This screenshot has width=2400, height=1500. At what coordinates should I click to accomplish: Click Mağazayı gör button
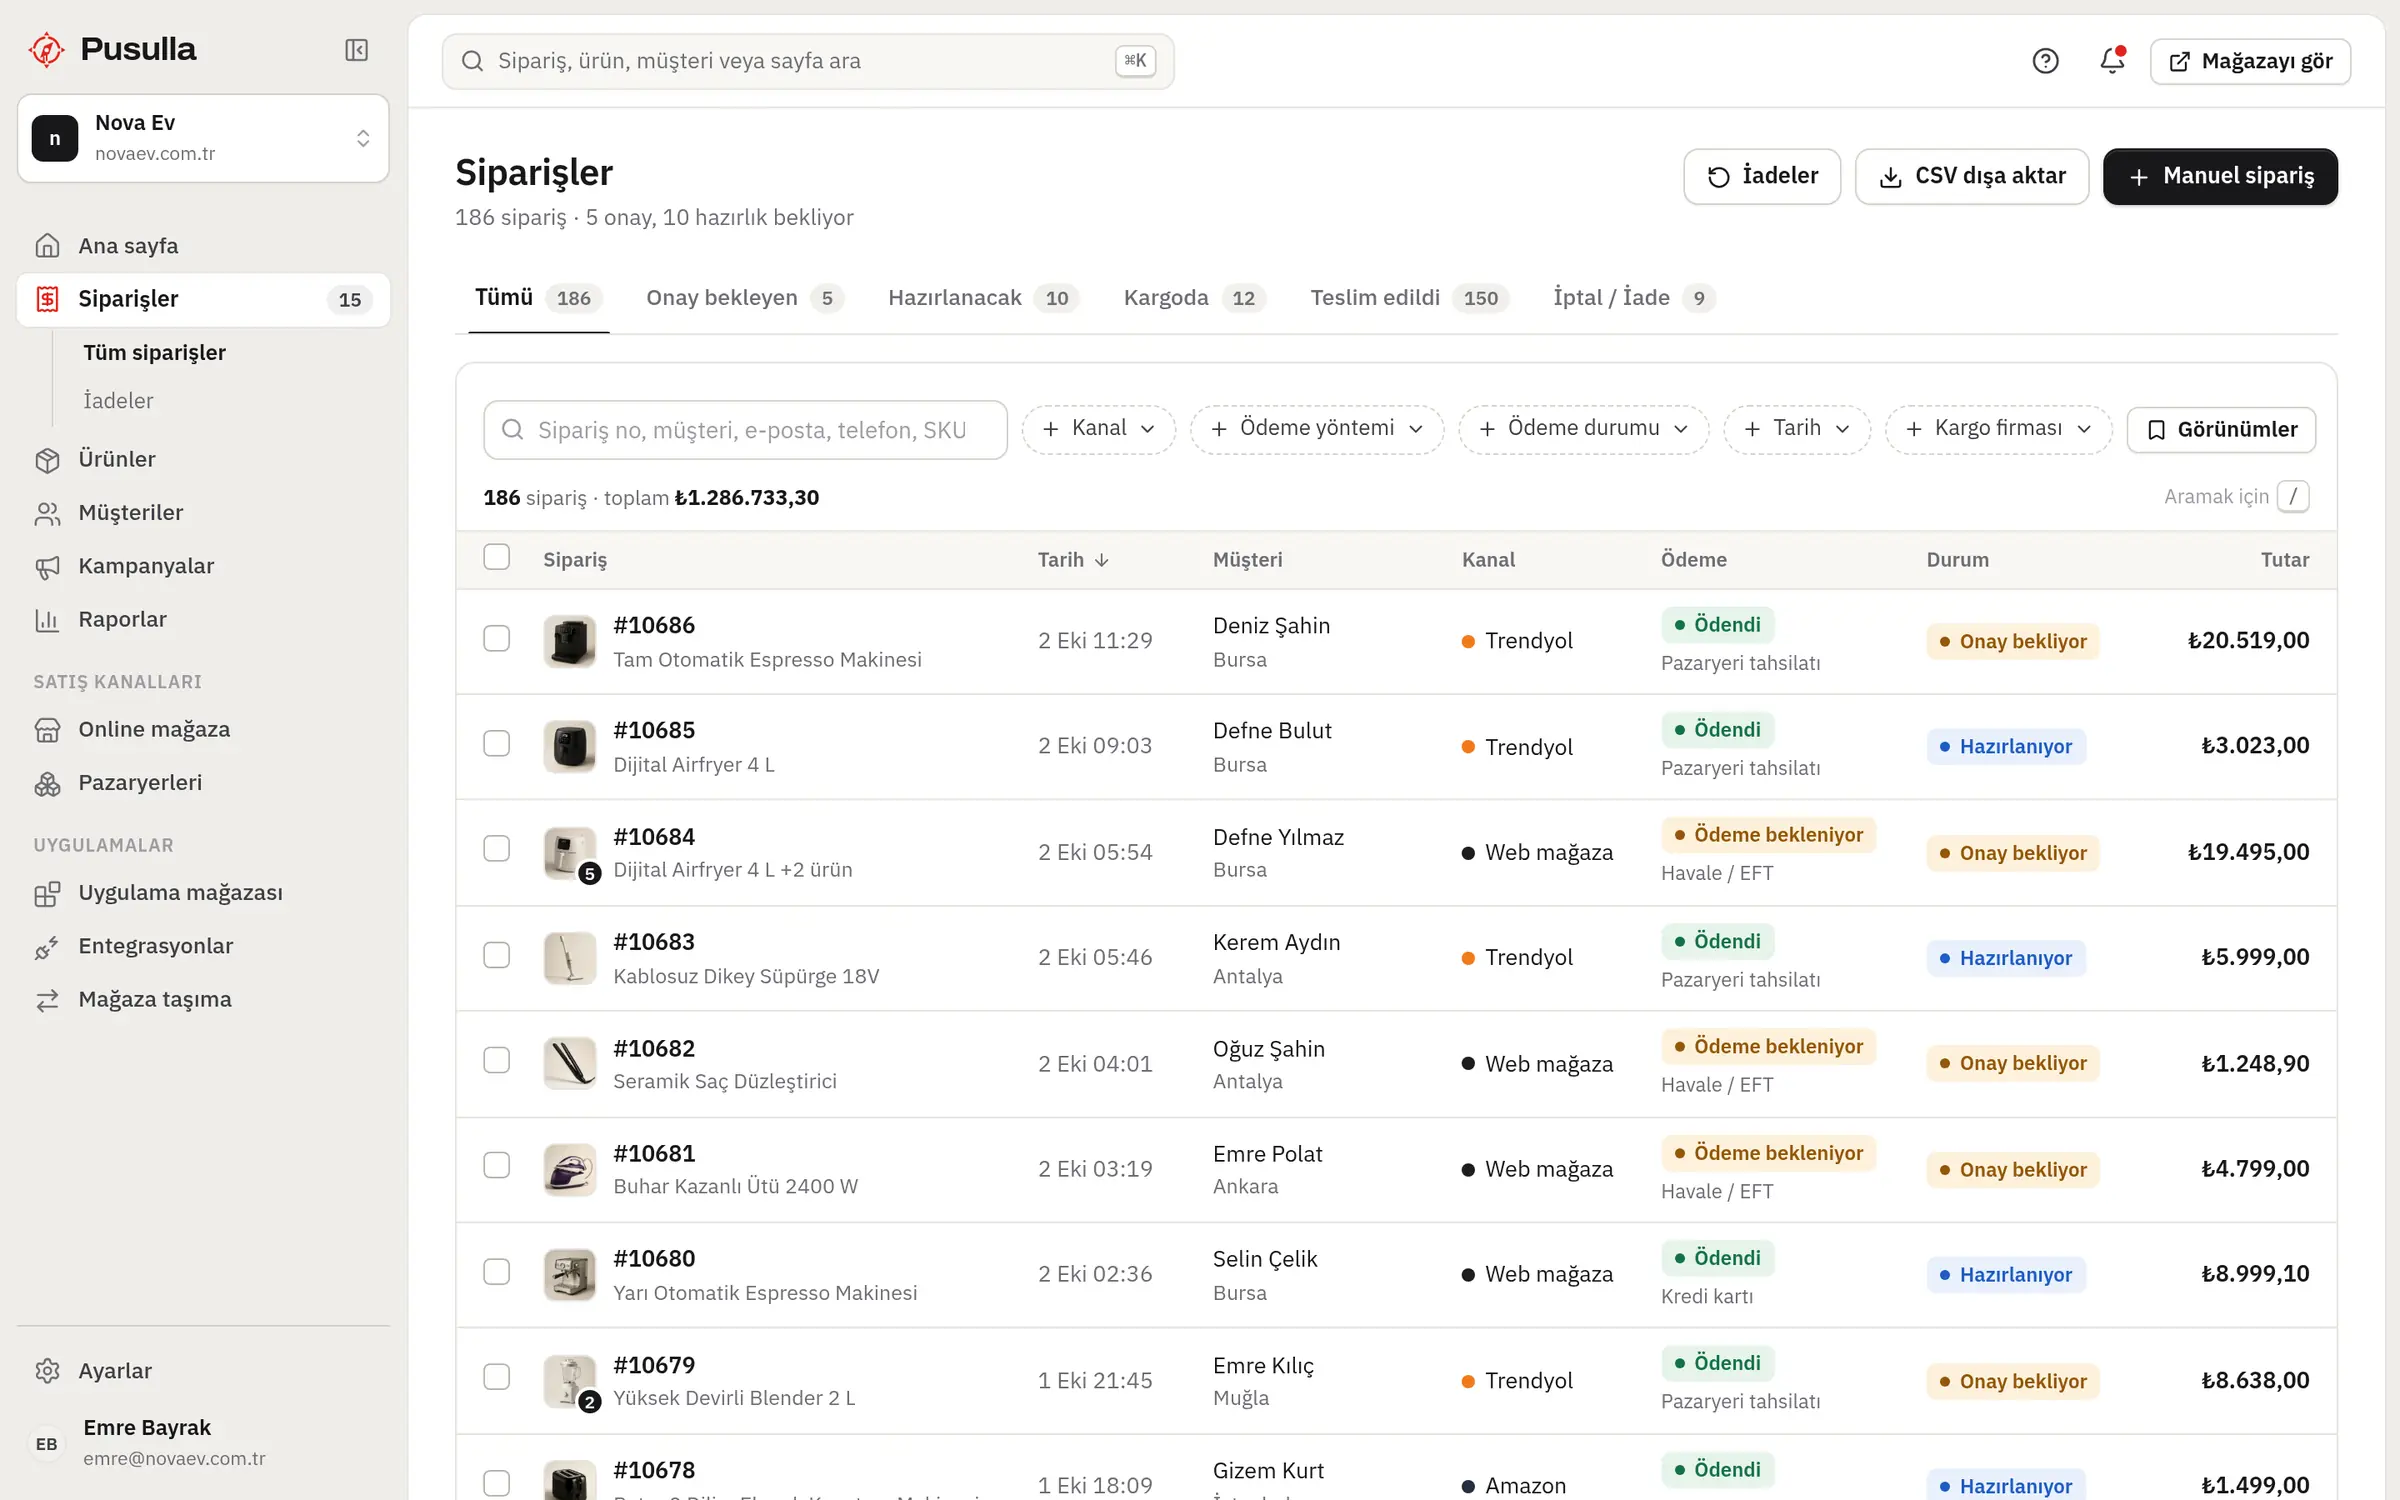pyautogui.click(x=2250, y=61)
